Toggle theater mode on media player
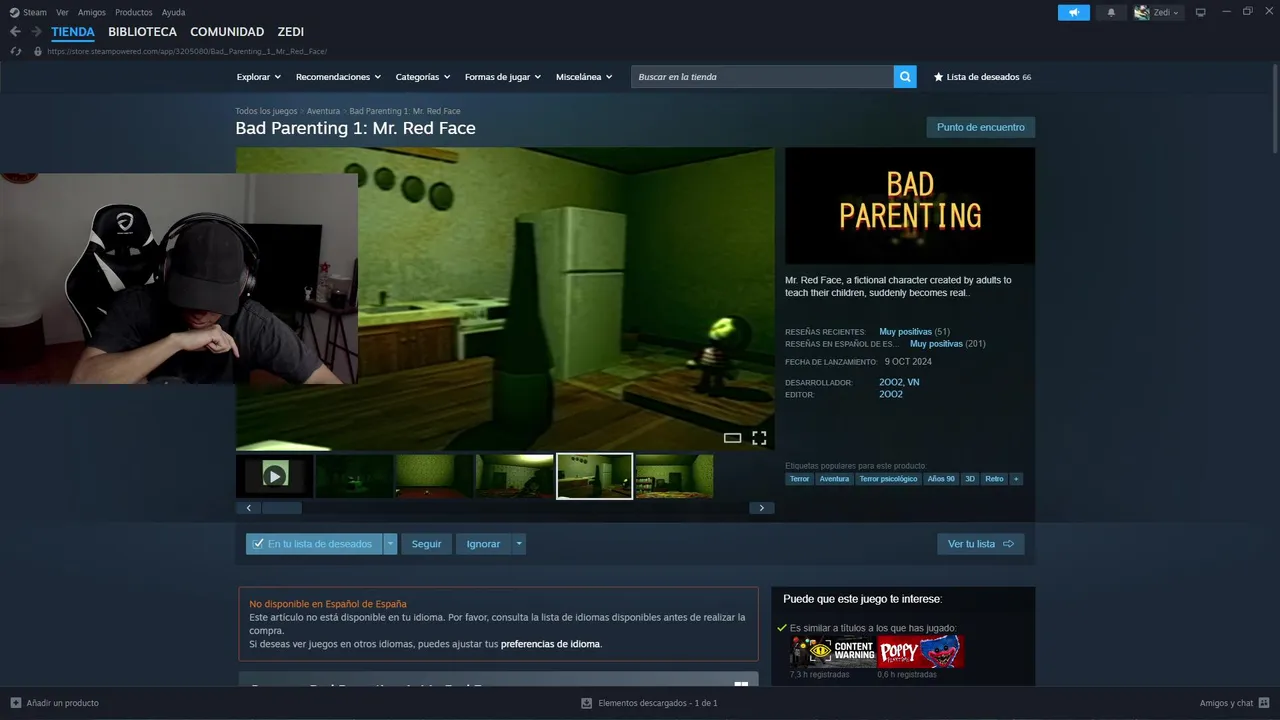 732,438
